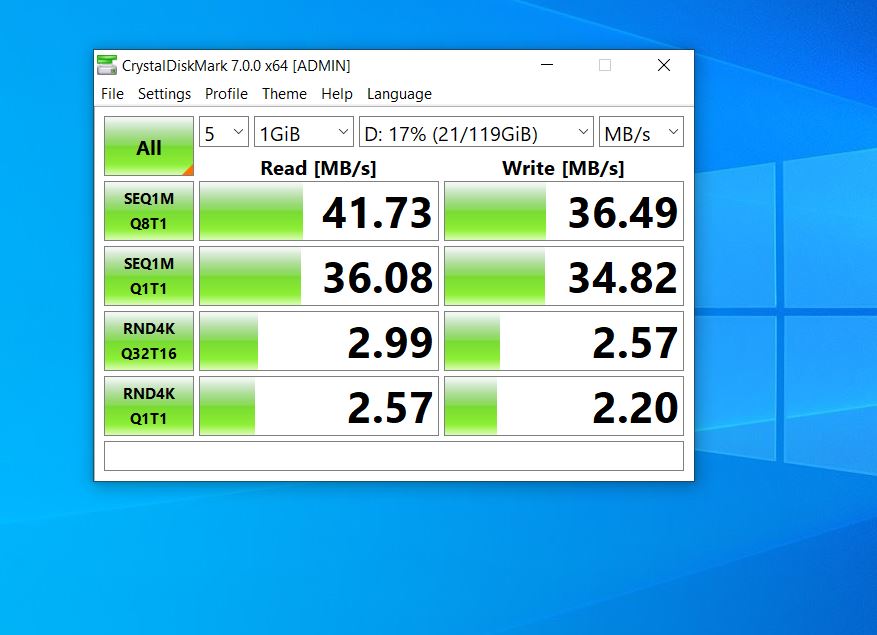Click the Read [MB/s] column header

(x=318, y=168)
